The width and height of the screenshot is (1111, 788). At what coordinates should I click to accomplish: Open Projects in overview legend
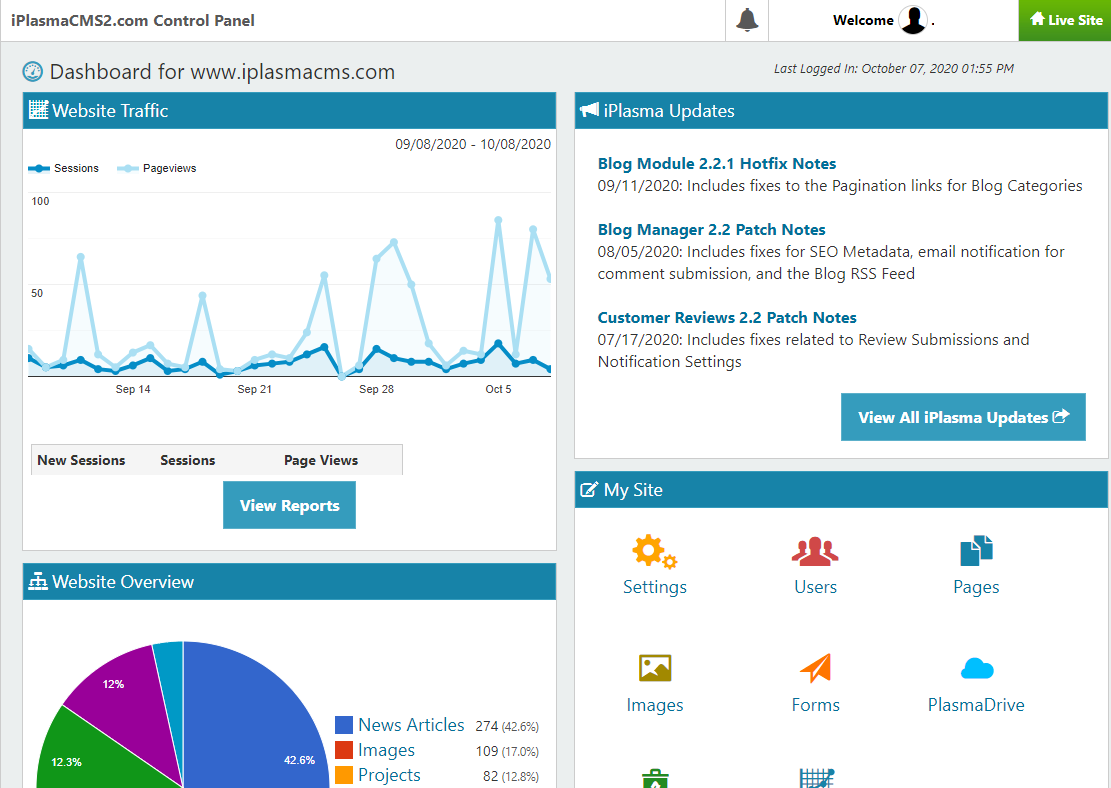(x=389, y=775)
